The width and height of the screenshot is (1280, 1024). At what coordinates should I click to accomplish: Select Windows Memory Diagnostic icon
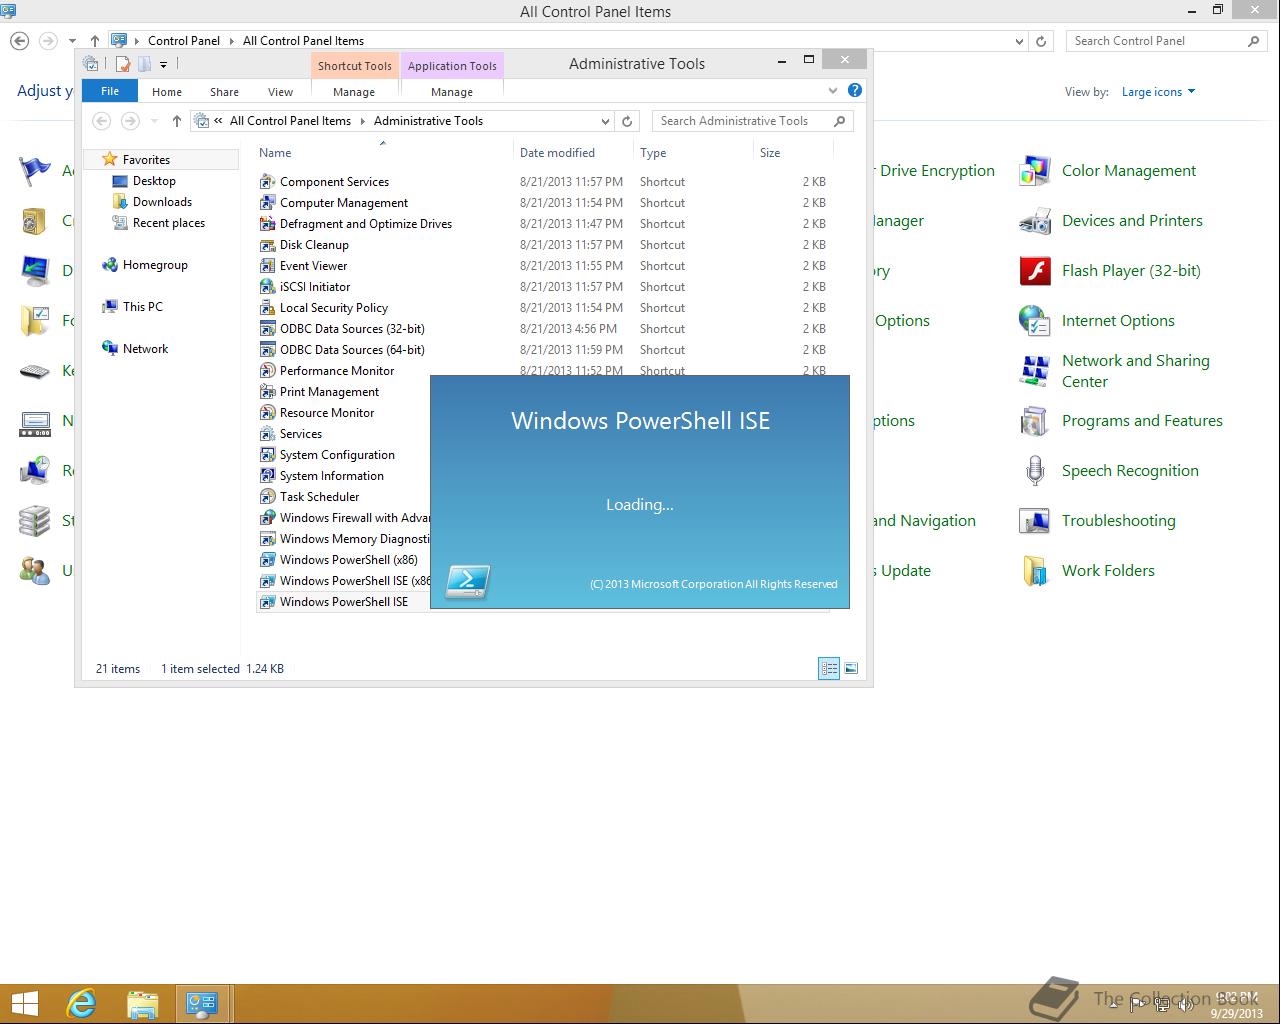click(x=267, y=539)
